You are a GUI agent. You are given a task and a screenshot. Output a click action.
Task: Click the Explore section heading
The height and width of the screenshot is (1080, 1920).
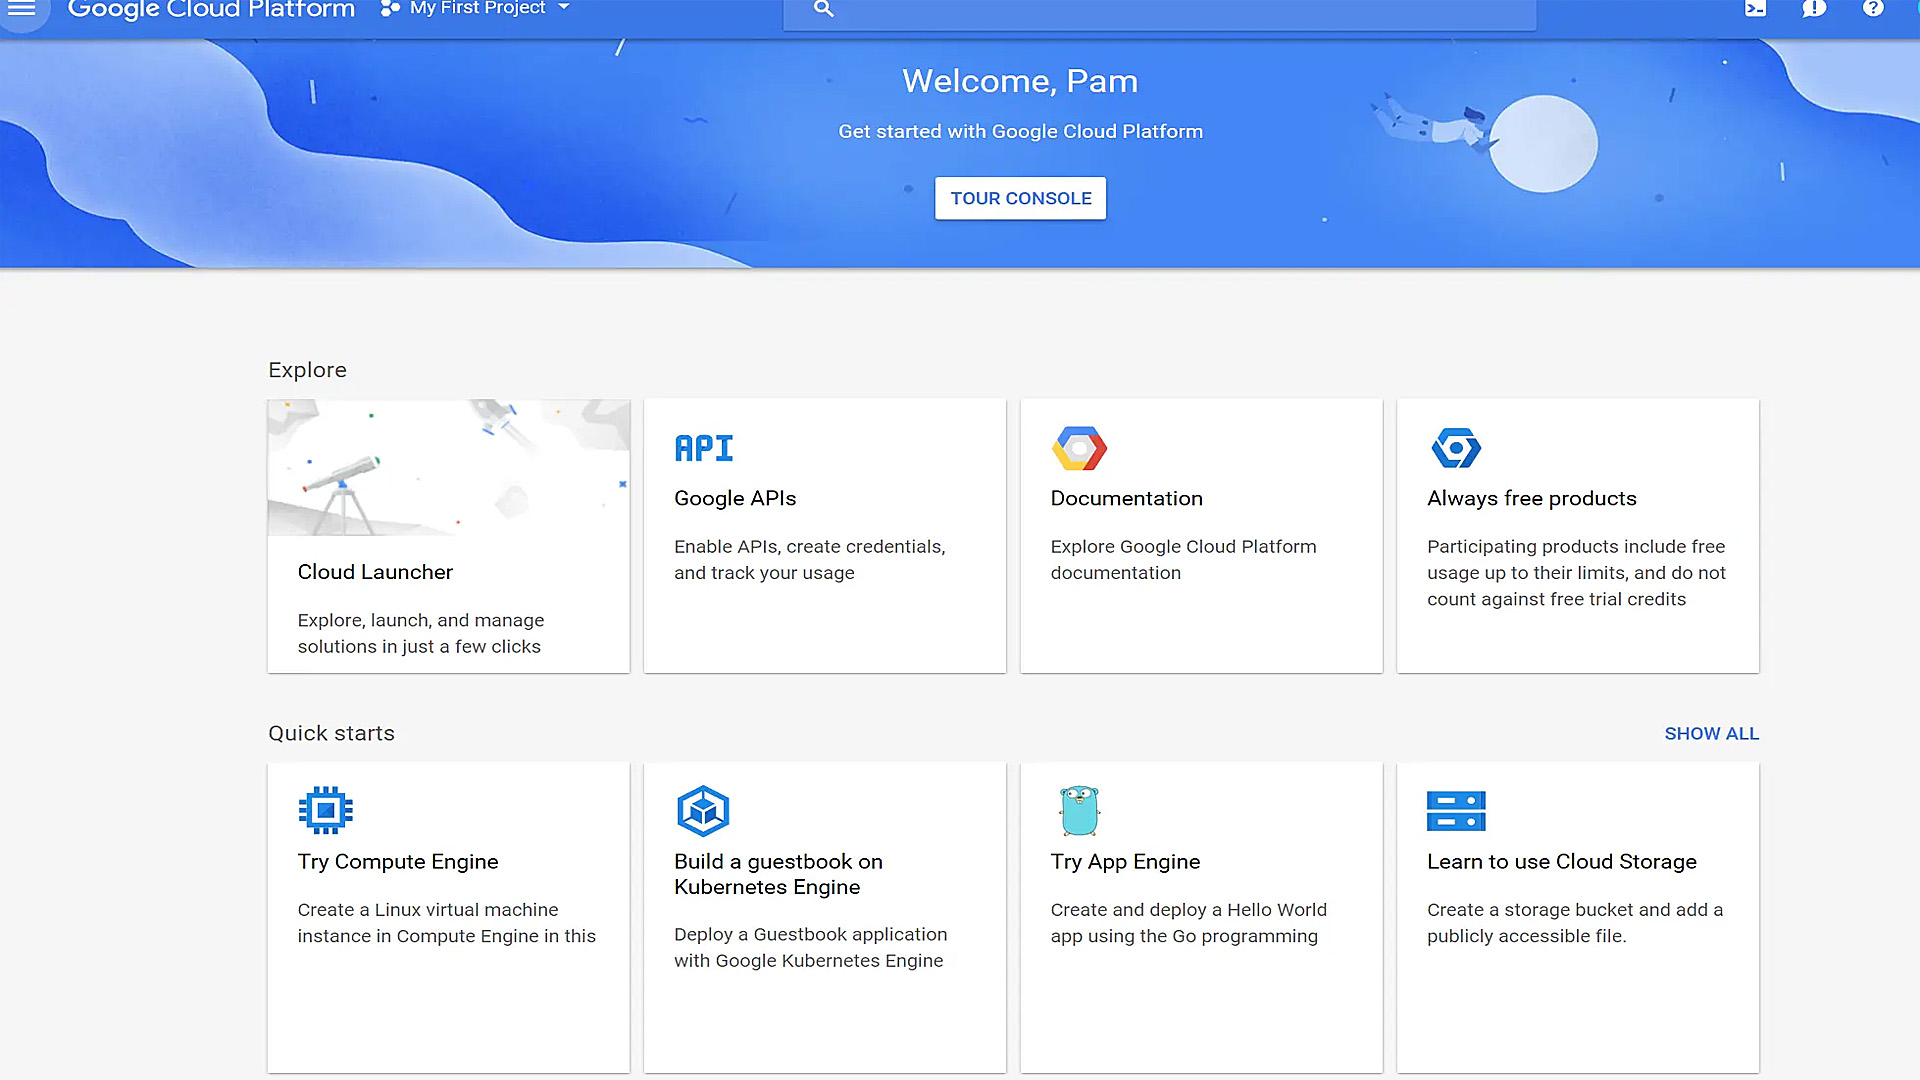(307, 370)
